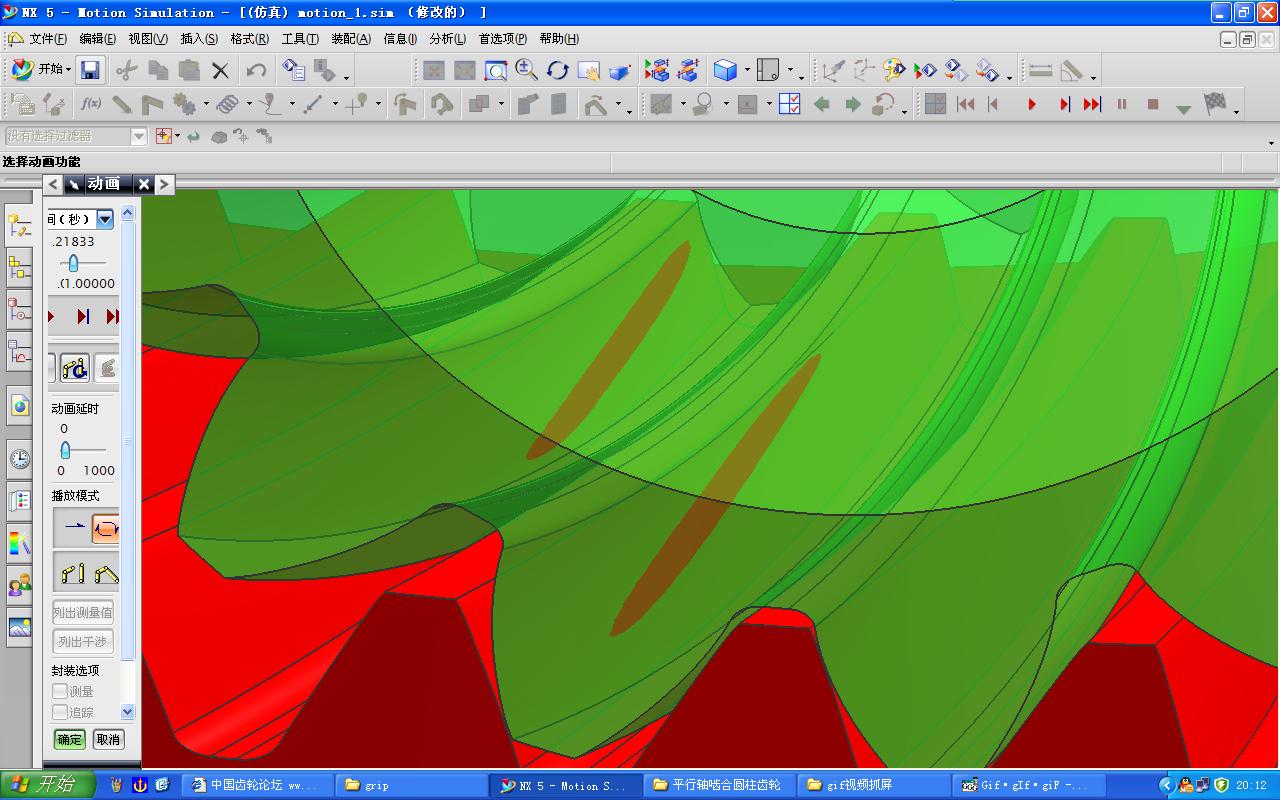The width and height of the screenshot is (1280, 800).
Task: Toggle the design position mode button
Action: (x=74, y=573)
